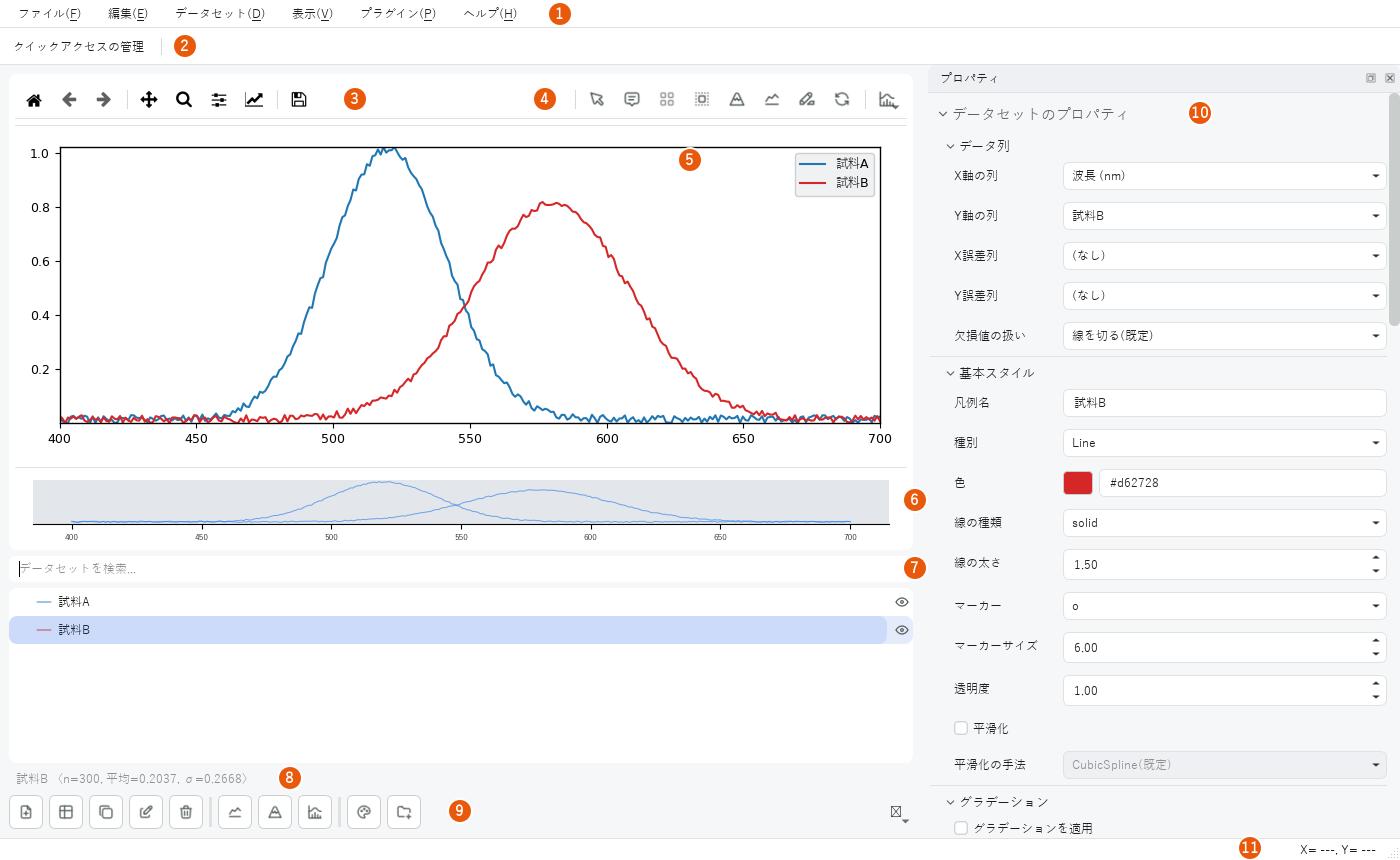
Task: Select 試料A in the dataset list
Action: coord(448,602)
